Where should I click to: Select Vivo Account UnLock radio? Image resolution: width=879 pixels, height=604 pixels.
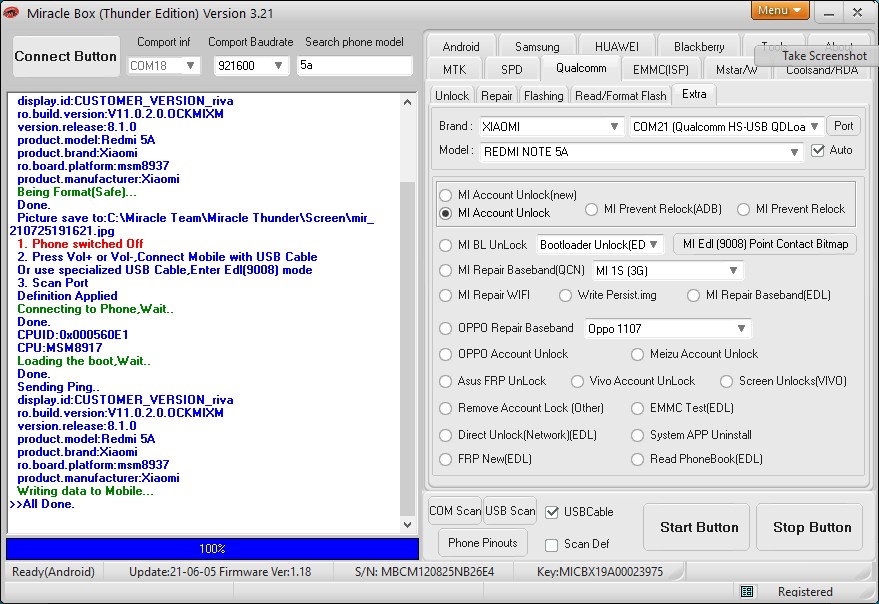[x=577, y=381]
